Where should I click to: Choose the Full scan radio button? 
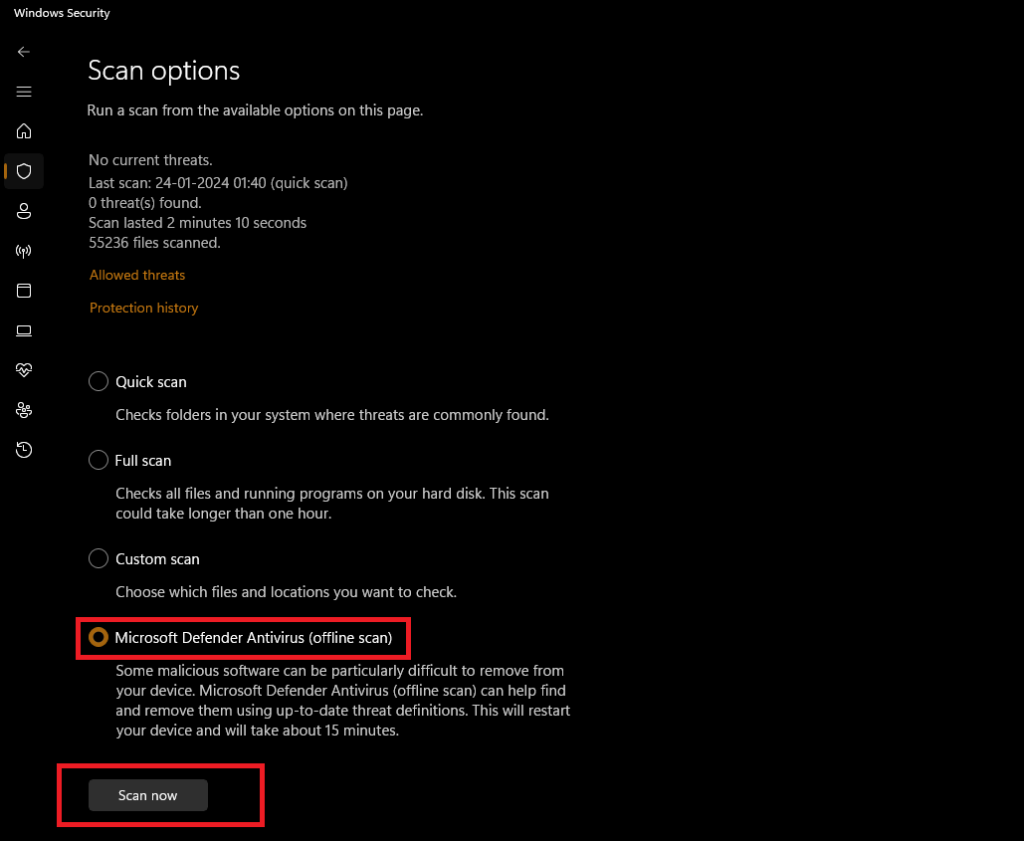[98, 460]
